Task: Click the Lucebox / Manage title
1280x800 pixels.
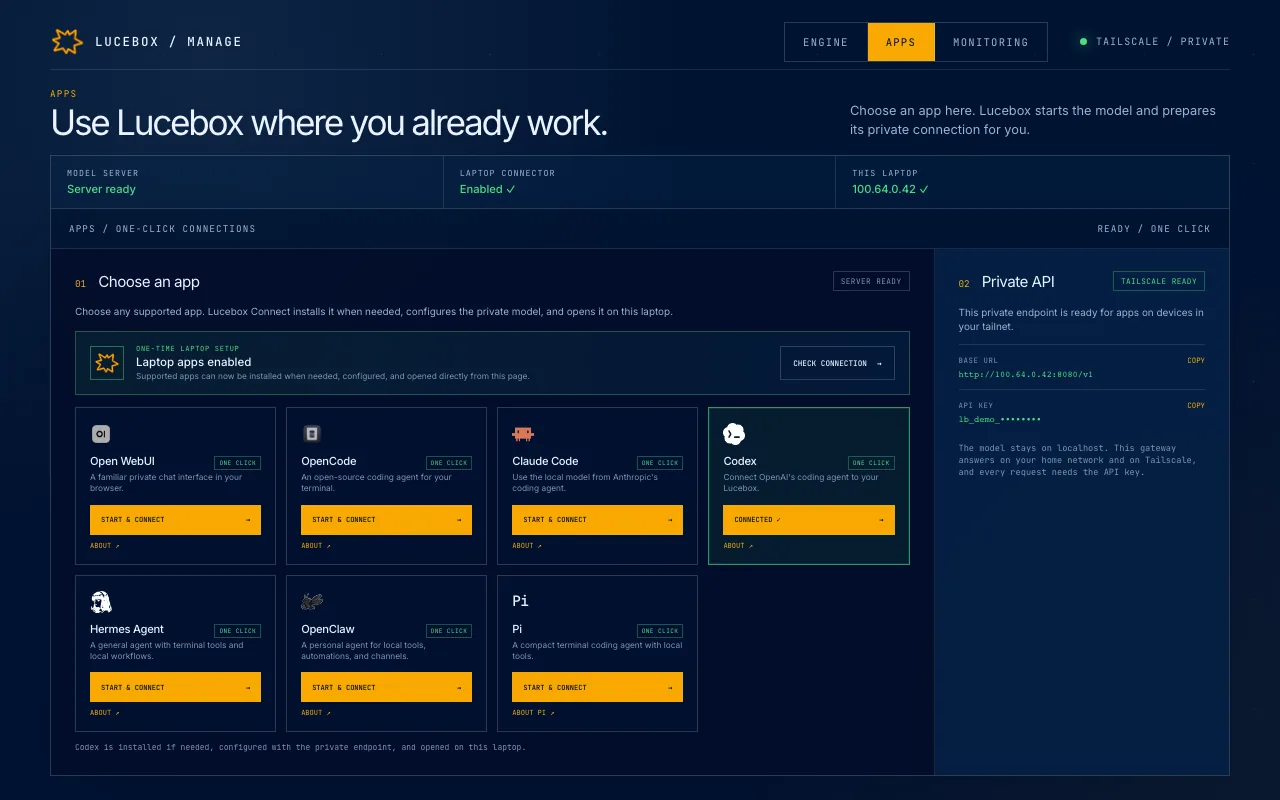Action: coord(168,42)
